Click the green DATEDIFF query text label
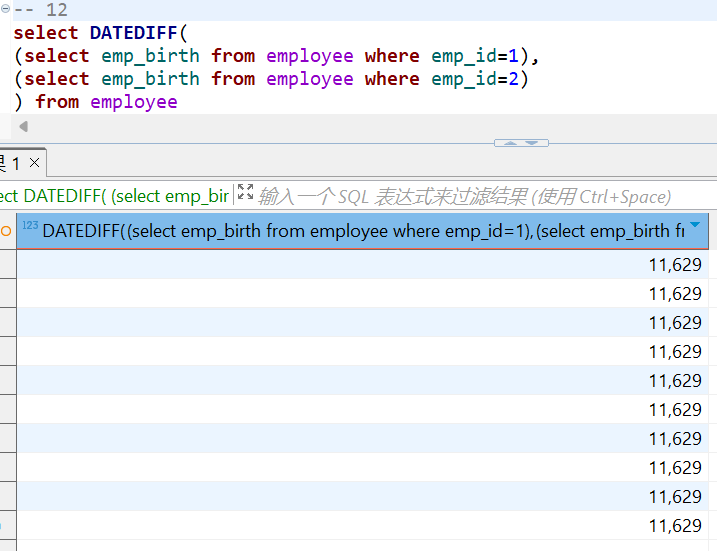717x551 pixels. click(x=115, y=196)
